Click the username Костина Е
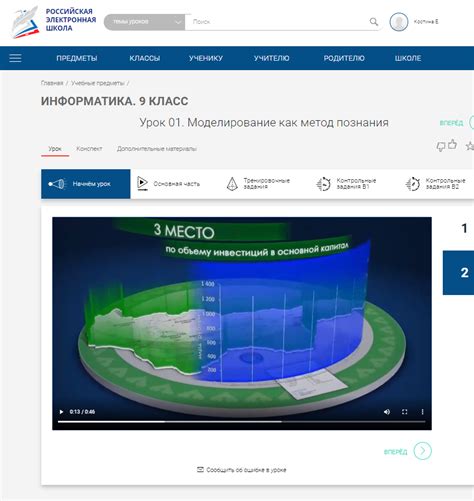The image size is (474, 501). tap(426, 22)
